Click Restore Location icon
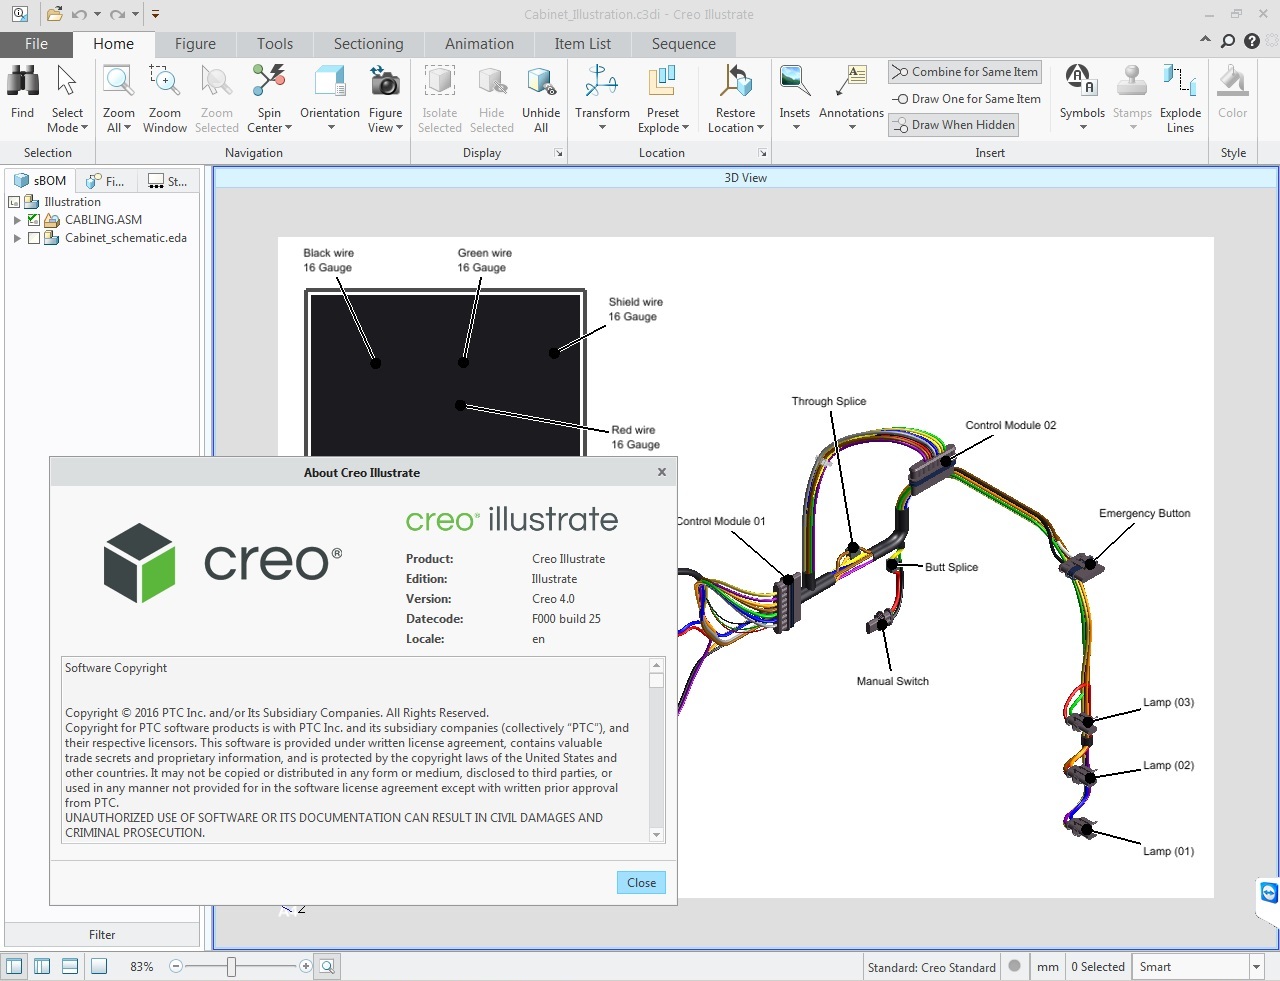The height and width of the screenshot is (981, 1280). pyautogui.click(x=736, y=82)
